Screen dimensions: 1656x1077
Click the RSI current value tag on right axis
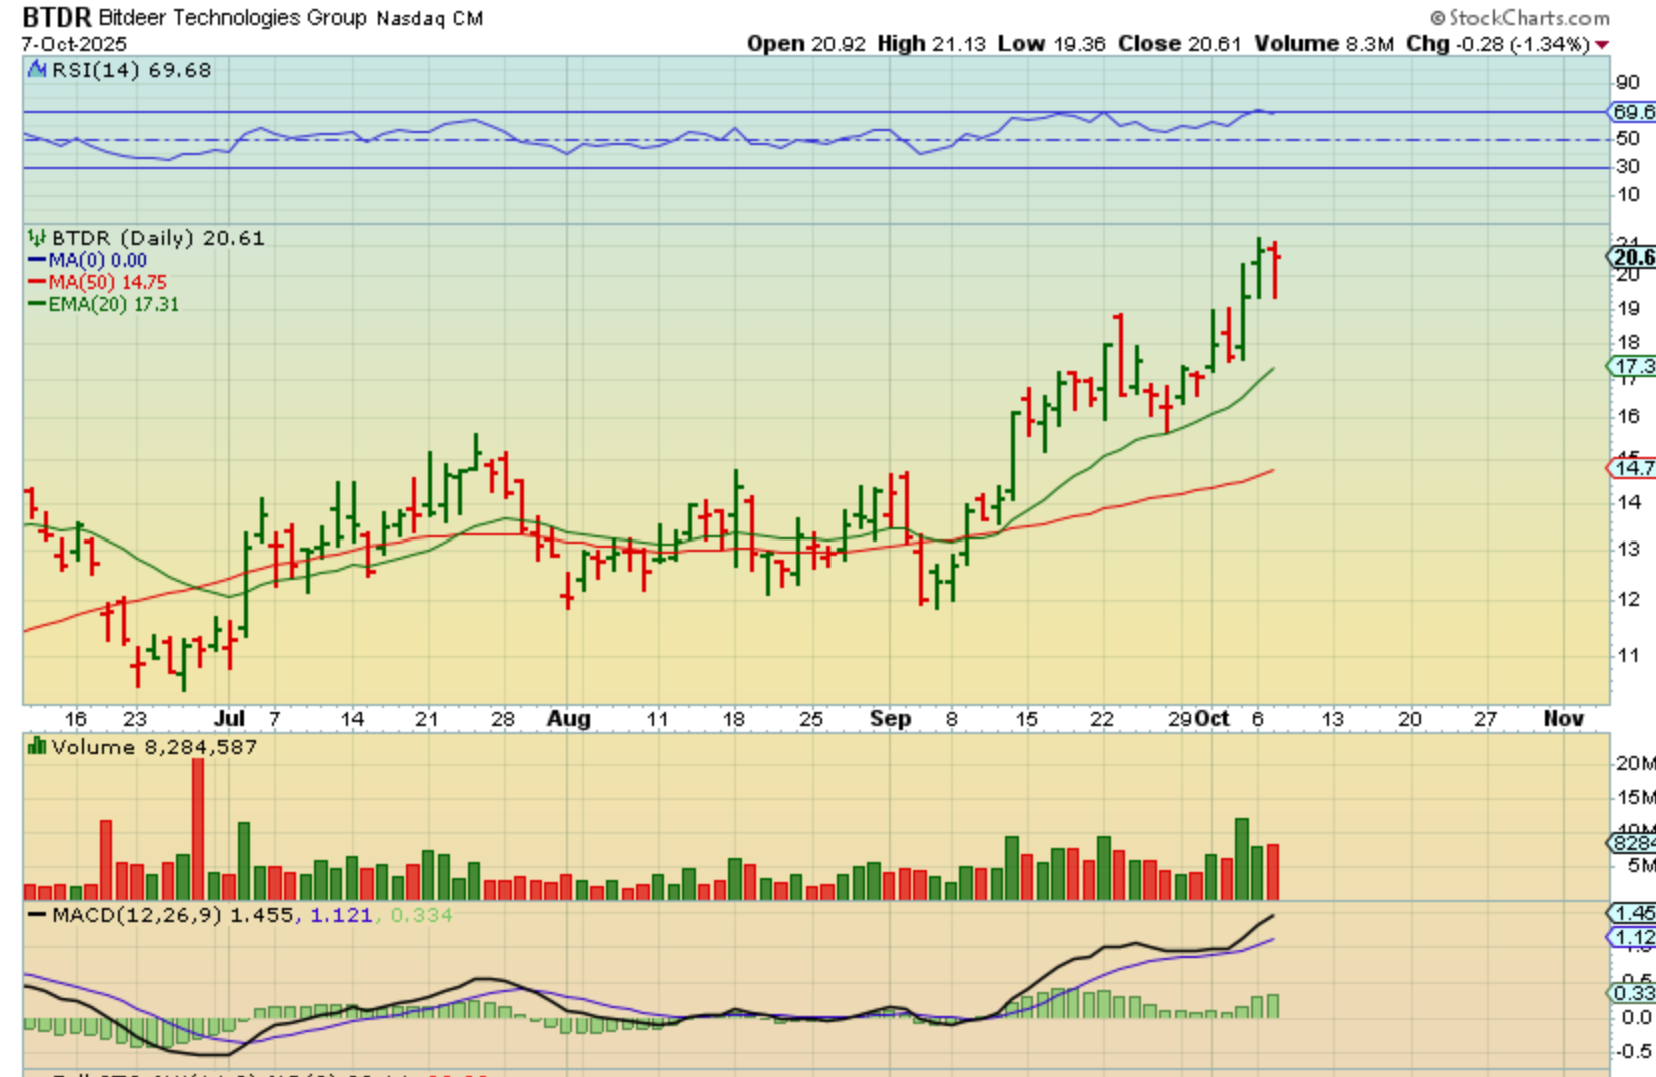pos(1631,112)
